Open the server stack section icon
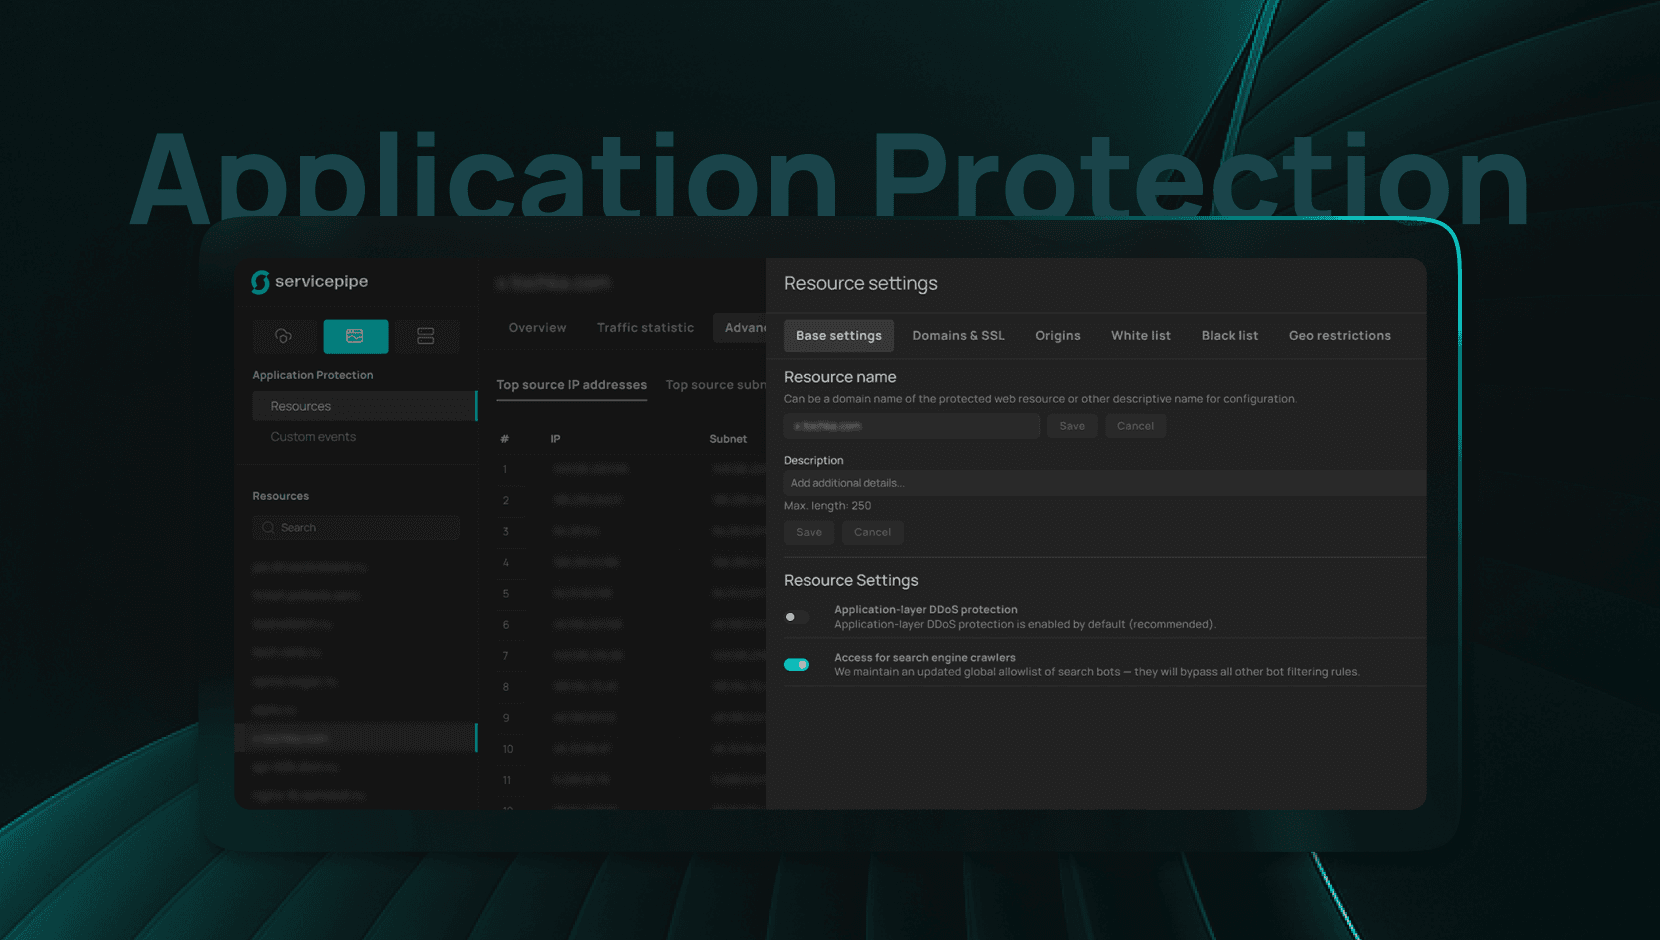 click(426, 336)
